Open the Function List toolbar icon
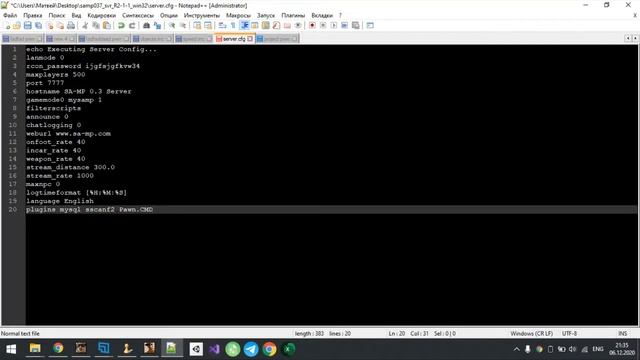Screen dimensions: 640x360 tap(276, 25)
